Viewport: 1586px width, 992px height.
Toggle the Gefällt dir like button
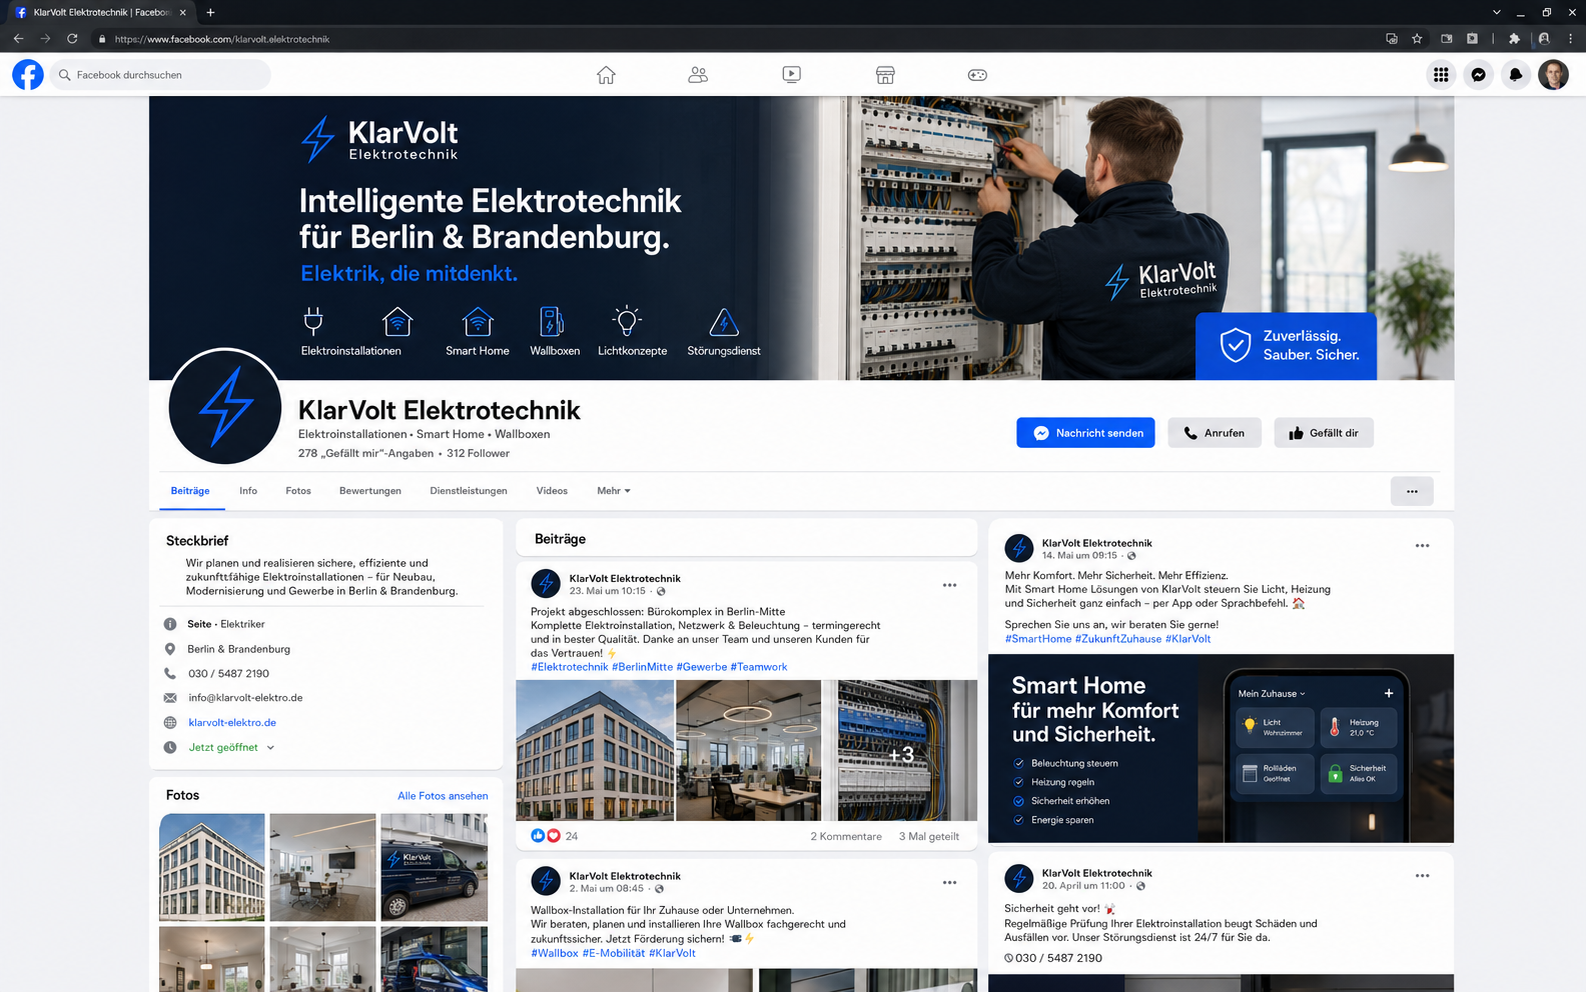pos(1323,433)
